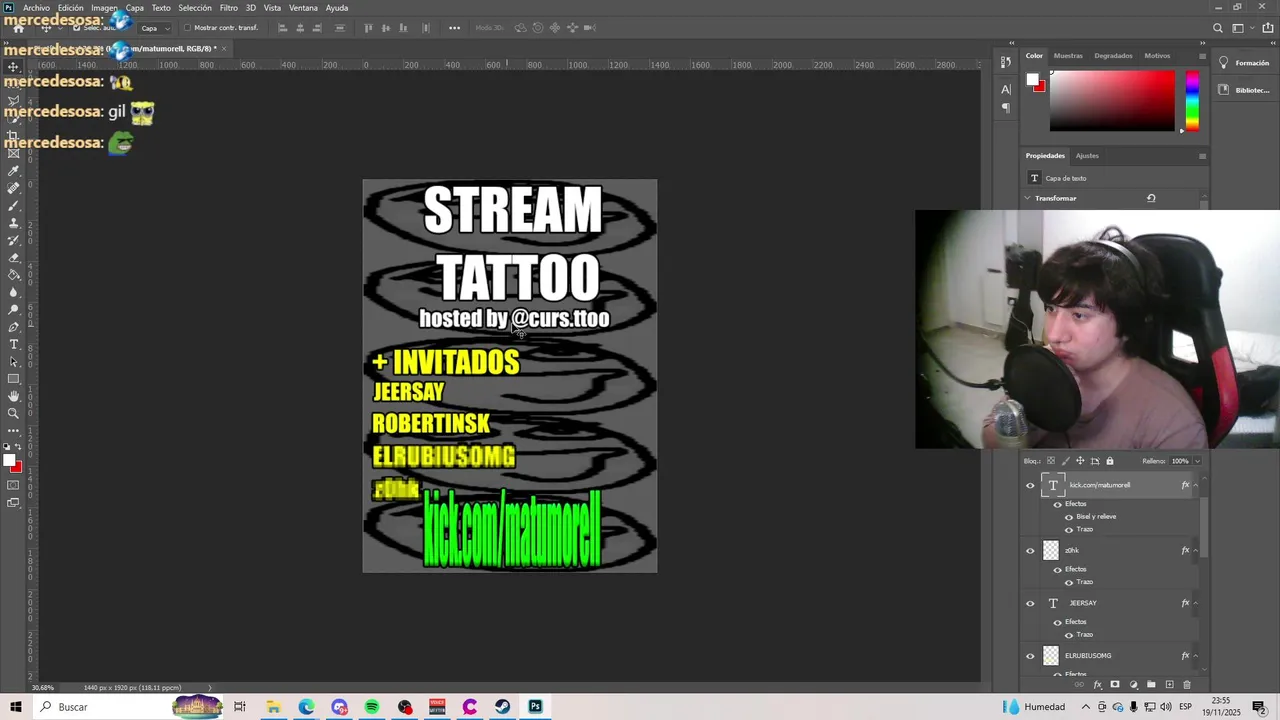This screenshot has height=720, width=1280.
Task: Click the Reset transform icon in Properties
Action: (x=1151, y=198)
